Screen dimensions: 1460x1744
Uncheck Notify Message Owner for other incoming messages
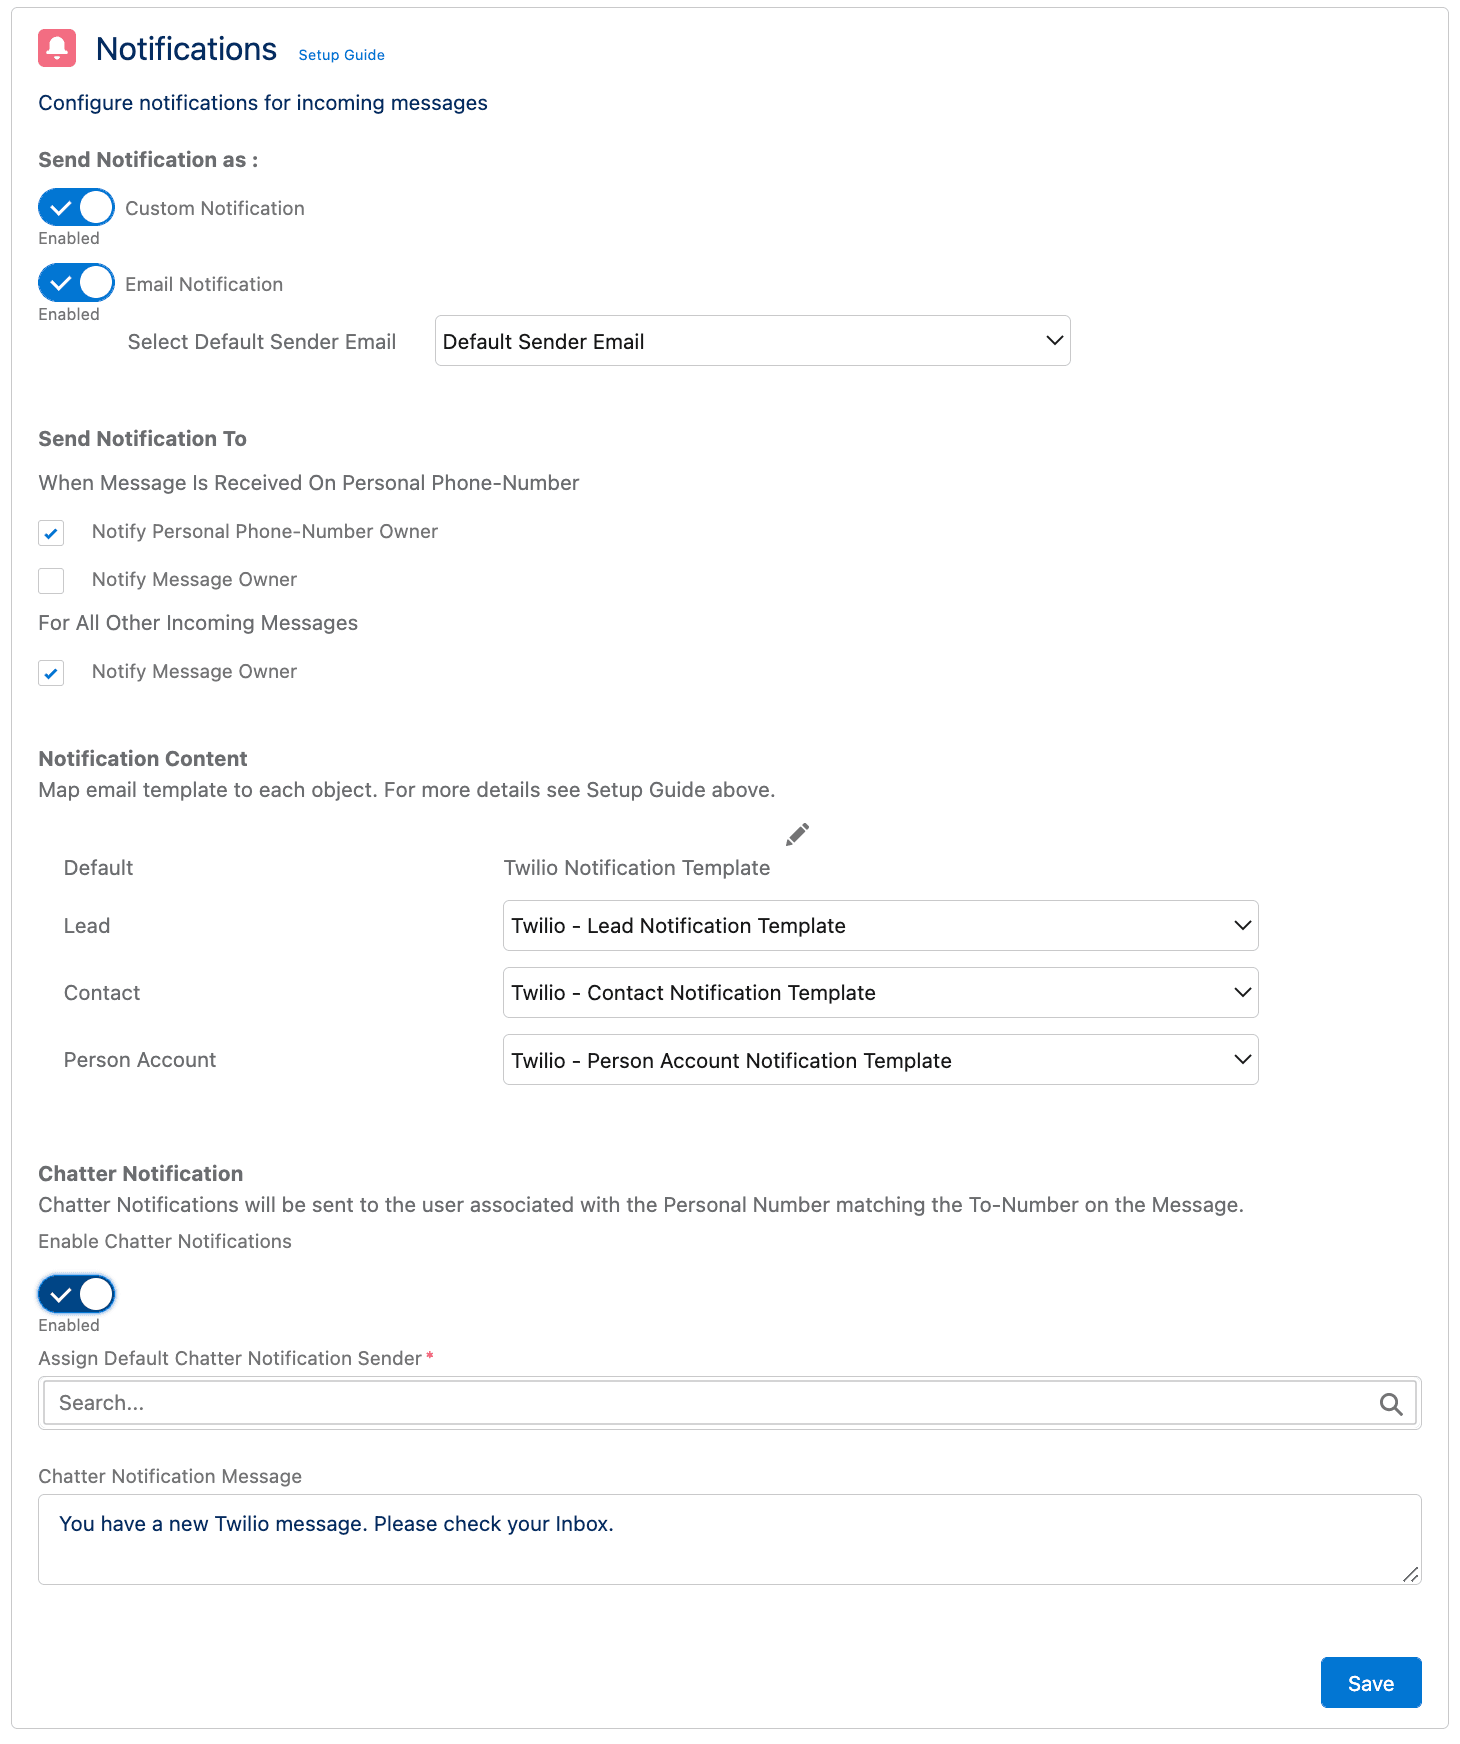[51, 673]
